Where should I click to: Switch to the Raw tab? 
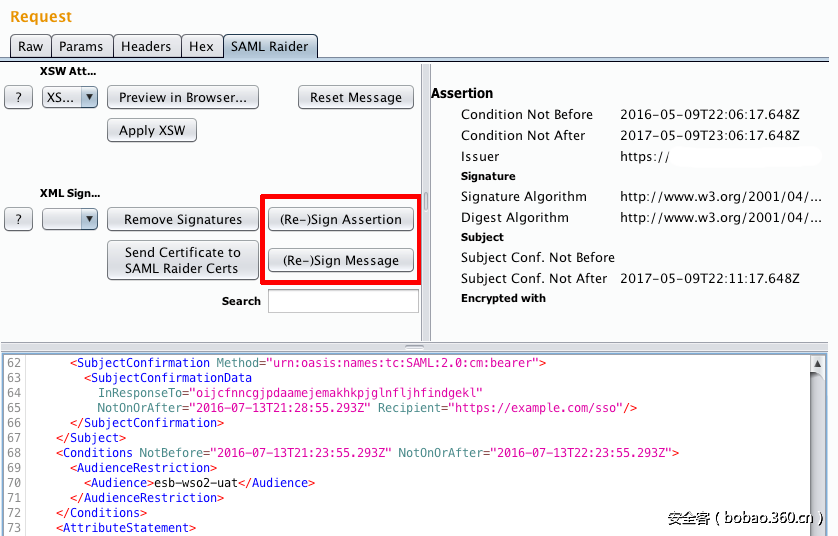click(x=30, y=46)
